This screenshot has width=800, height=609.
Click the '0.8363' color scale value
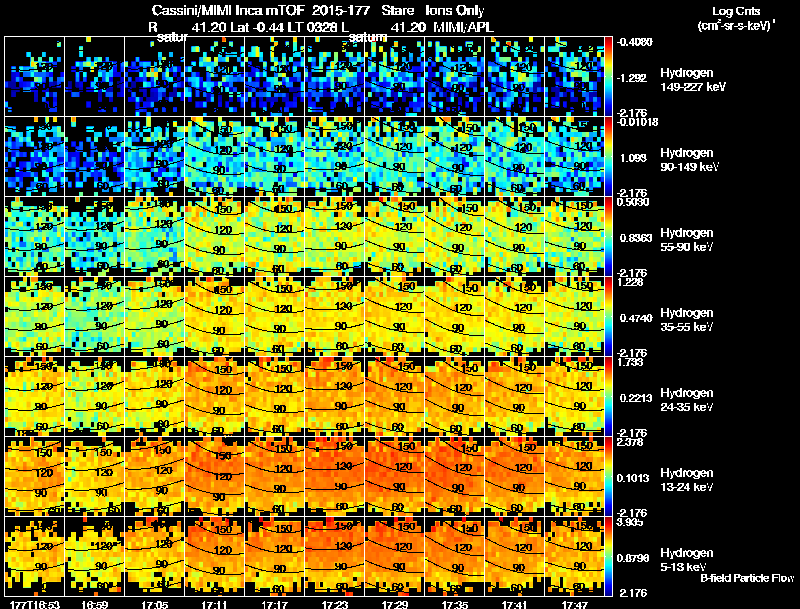coord(635,238)
